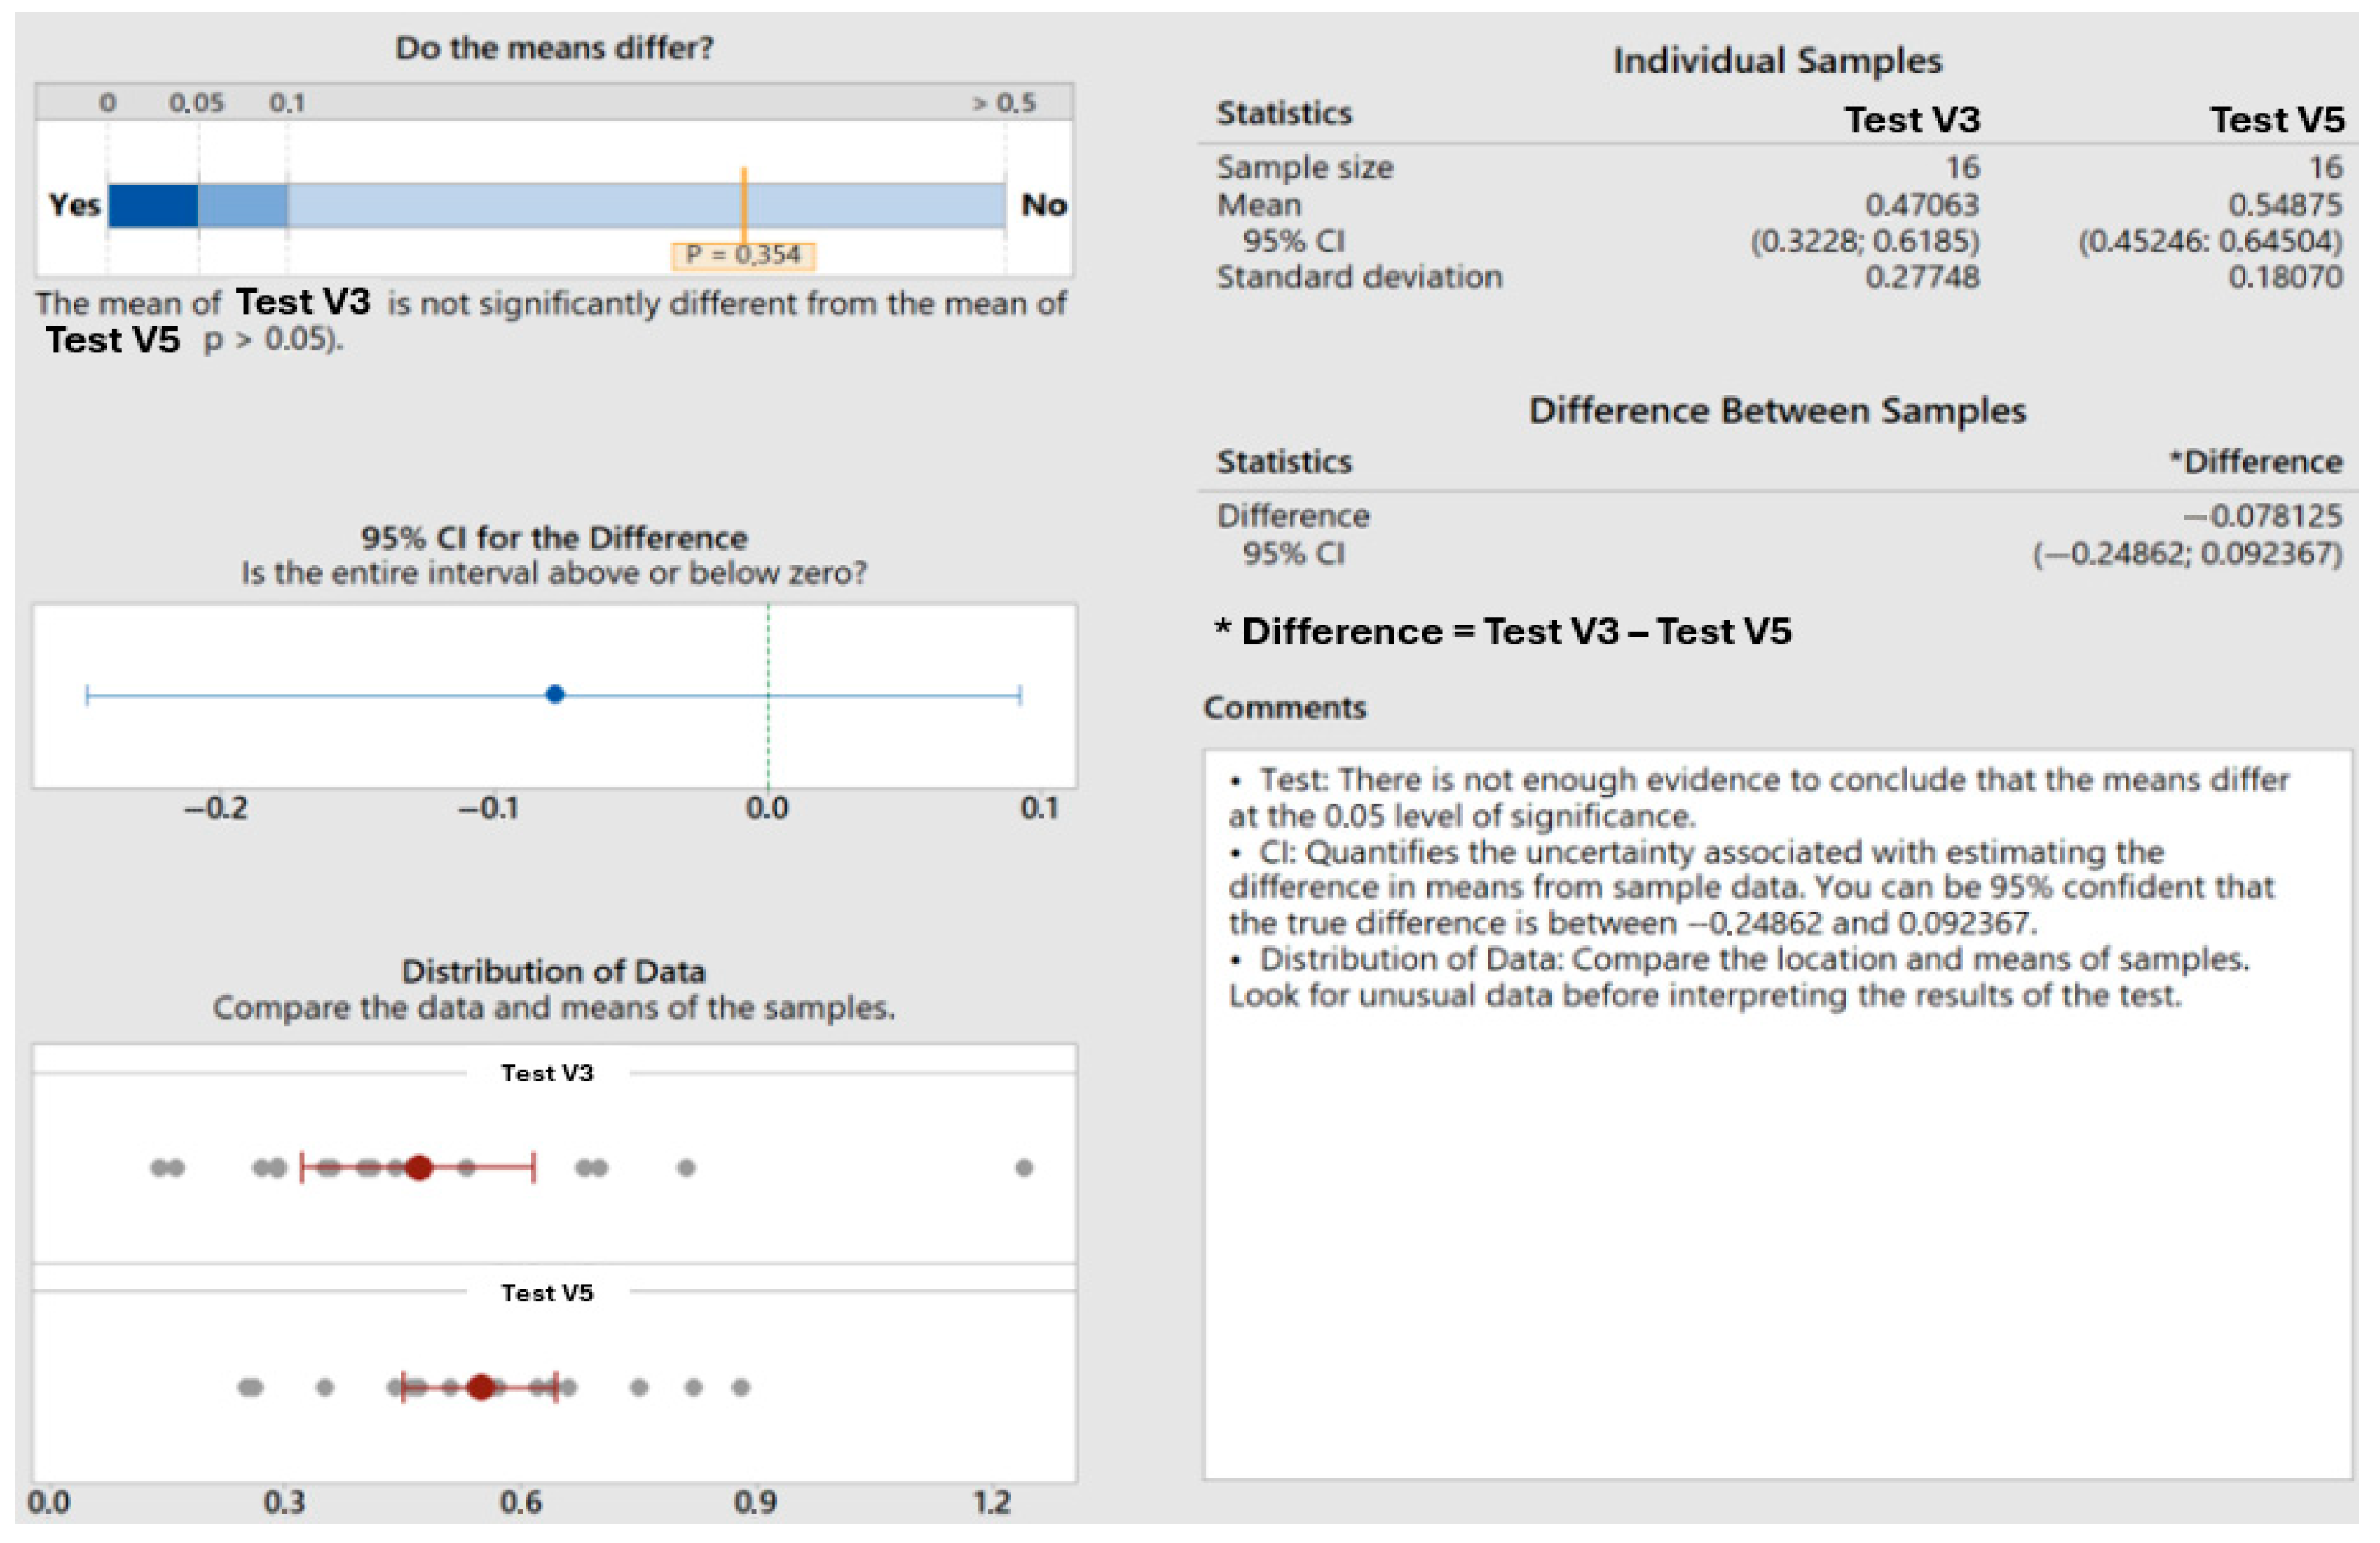
Task: Click the 'Distribution of Data' title
Action: click(x=553, y=971)
